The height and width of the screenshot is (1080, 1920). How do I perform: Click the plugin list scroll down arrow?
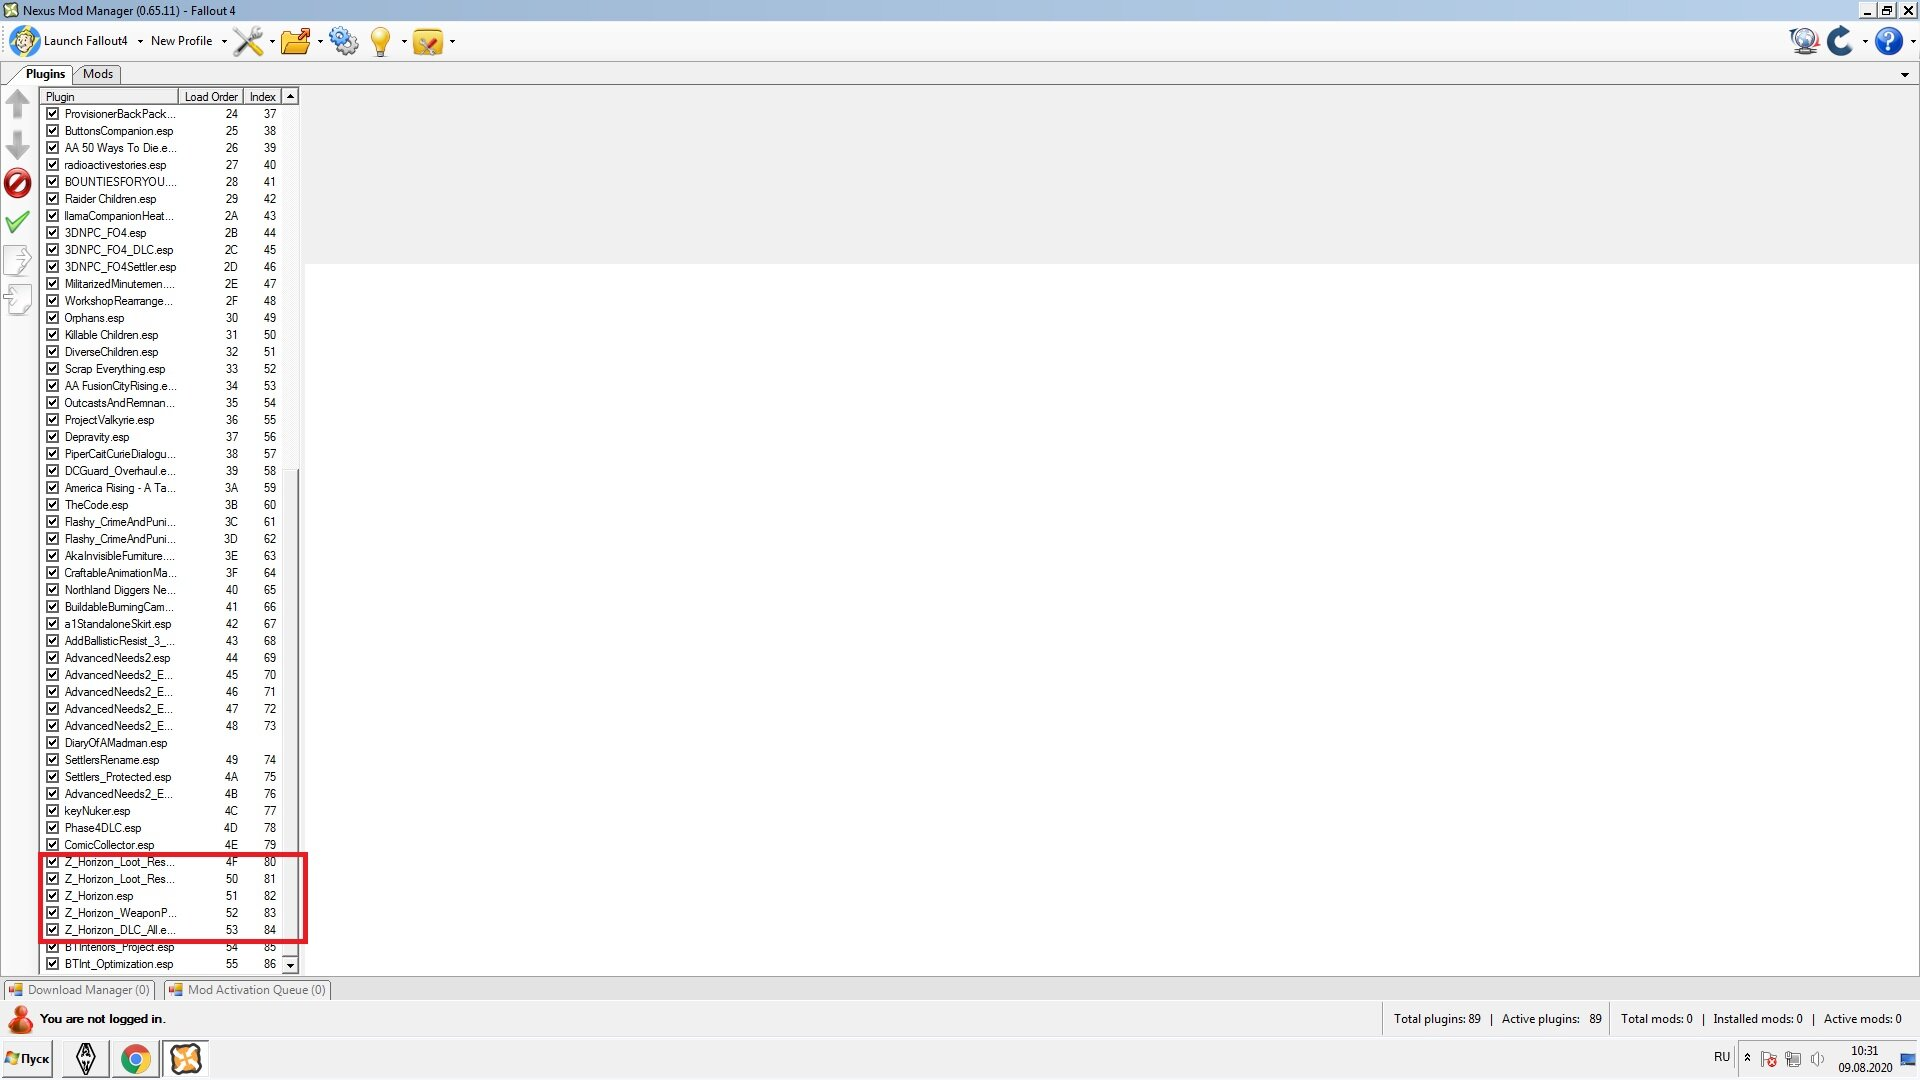click(290, 965)
